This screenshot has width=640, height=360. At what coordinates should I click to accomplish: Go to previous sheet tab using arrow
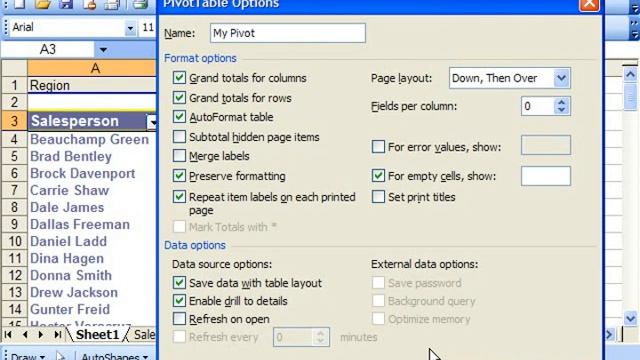pos(25,335)
